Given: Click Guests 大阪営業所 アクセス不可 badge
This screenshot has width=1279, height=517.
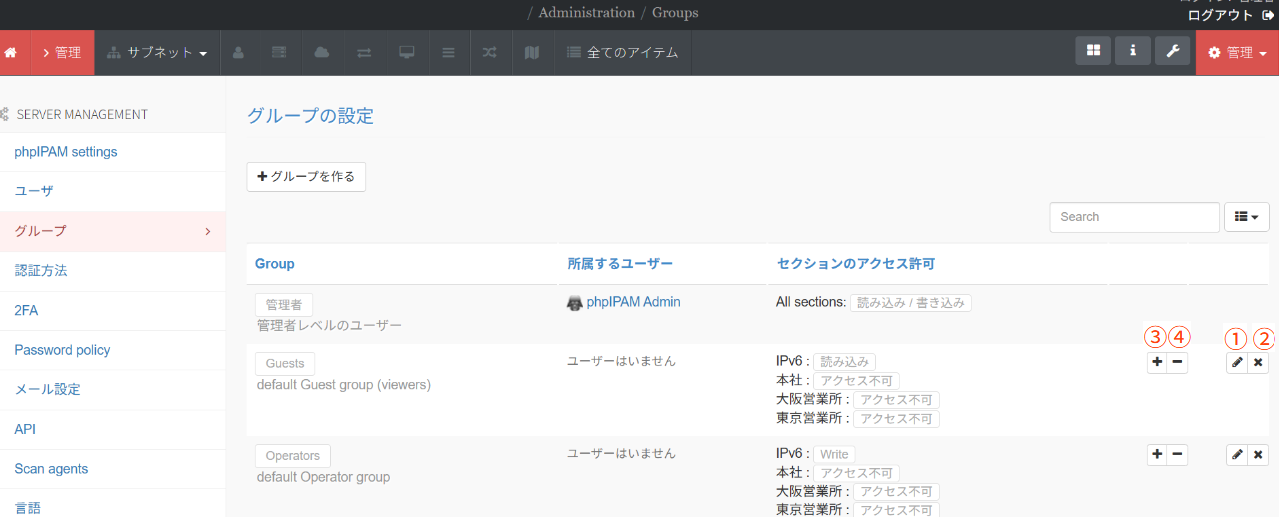Looking at the screenshot, I should 896,400.
